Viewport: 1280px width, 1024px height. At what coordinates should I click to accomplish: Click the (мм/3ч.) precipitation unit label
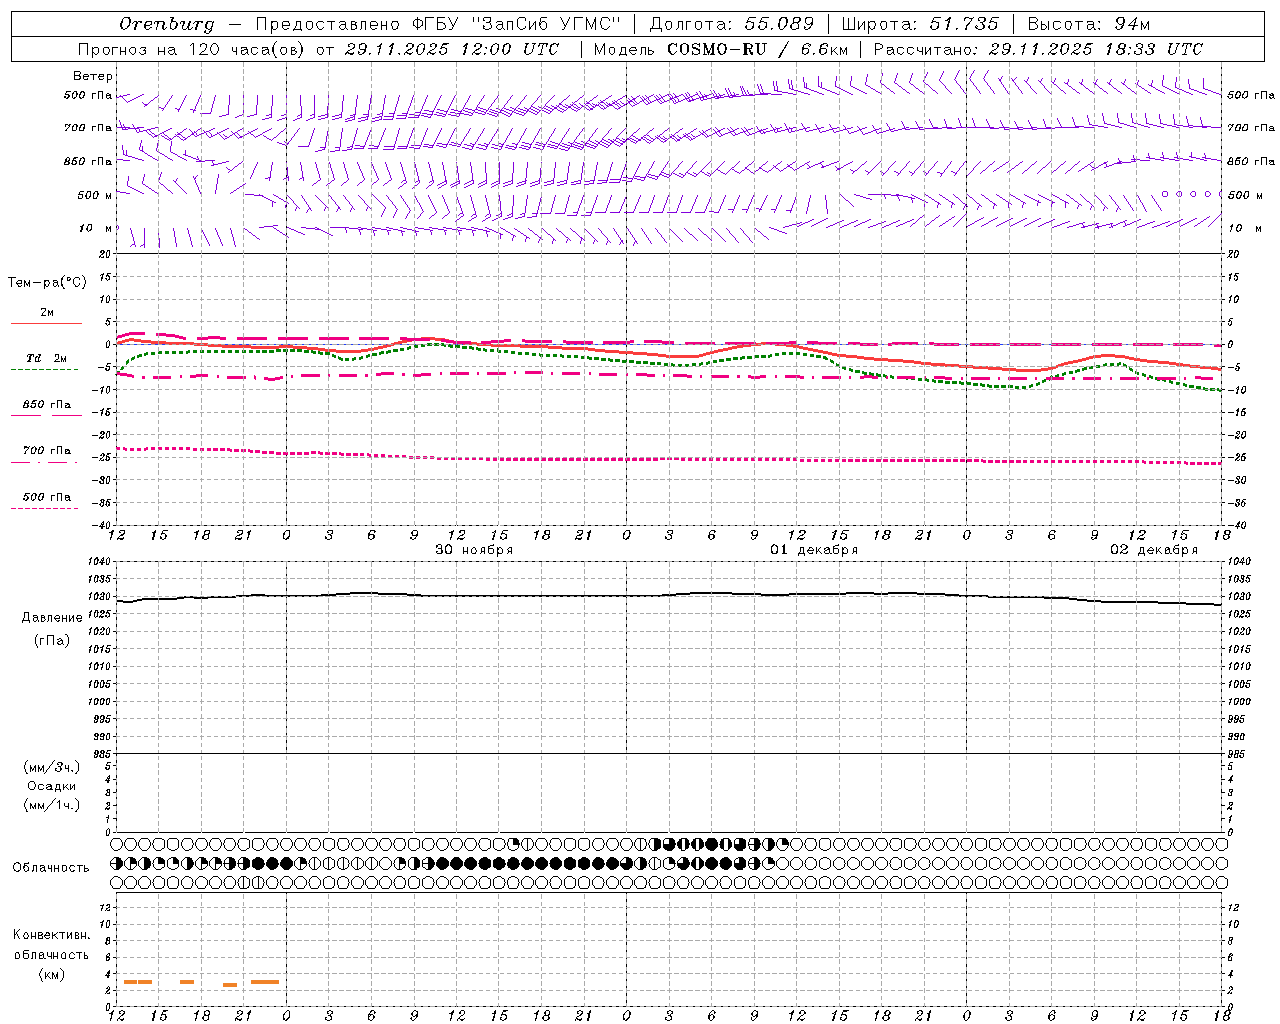[x=52, y=767]
